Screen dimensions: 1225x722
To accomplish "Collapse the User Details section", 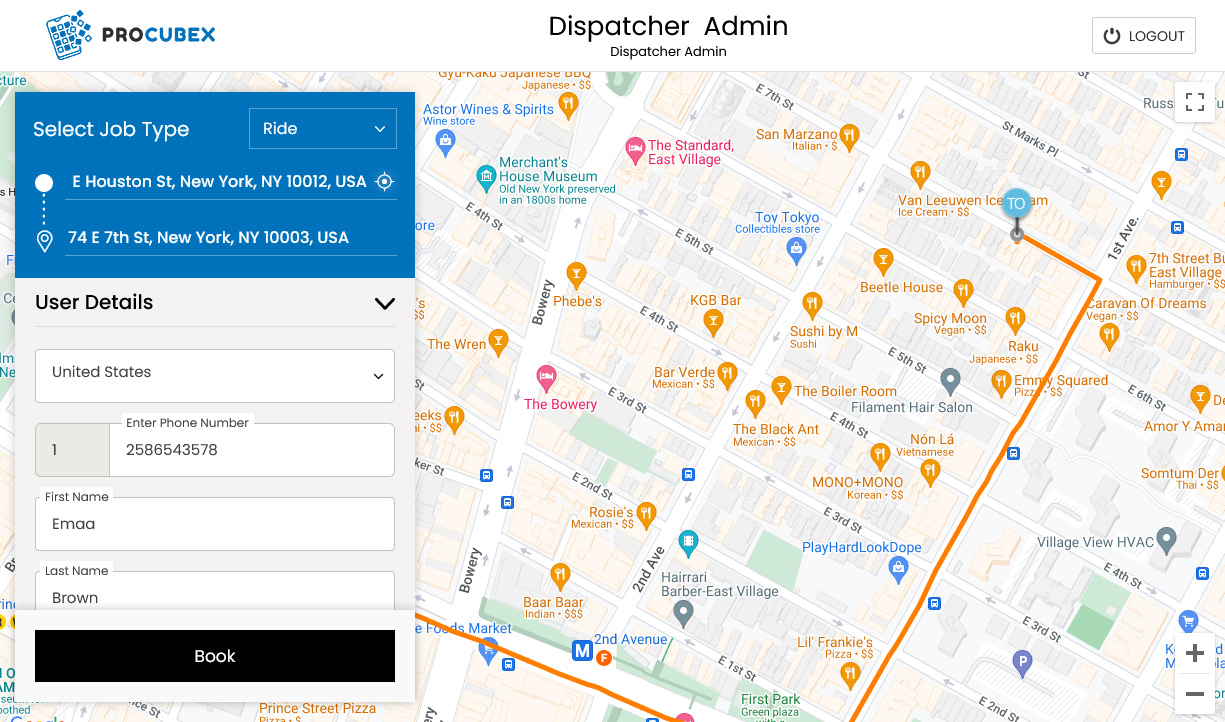I will [384, 303].
